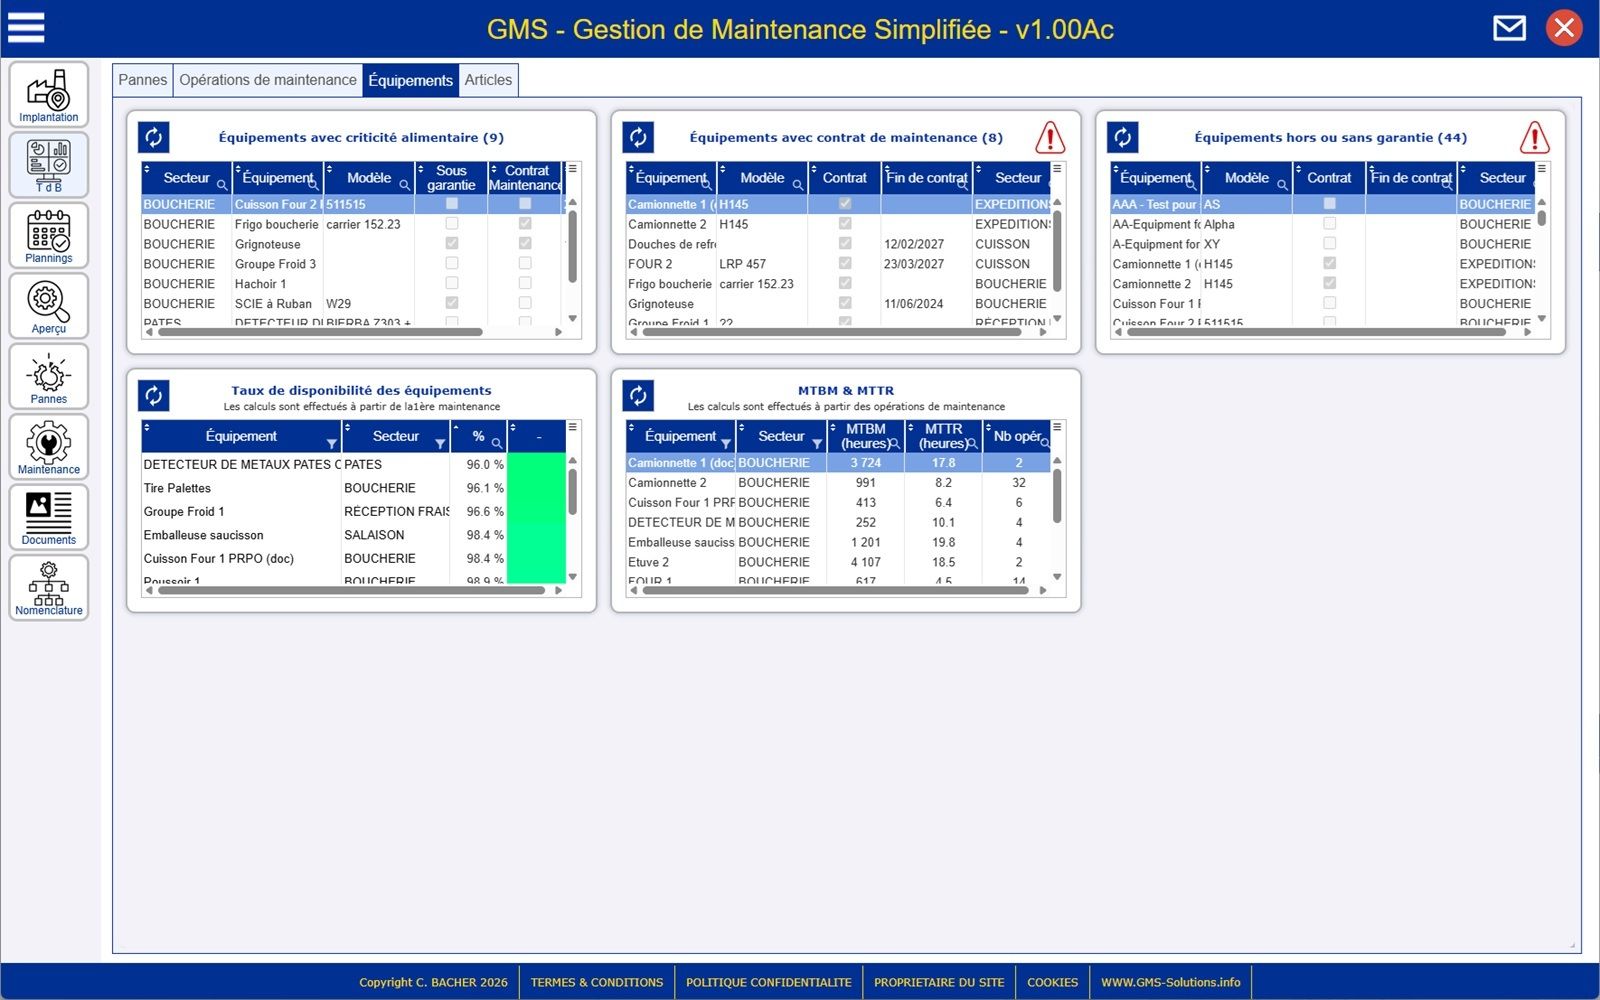Click the Aperçu gear magnifier icon

point(48,306)
